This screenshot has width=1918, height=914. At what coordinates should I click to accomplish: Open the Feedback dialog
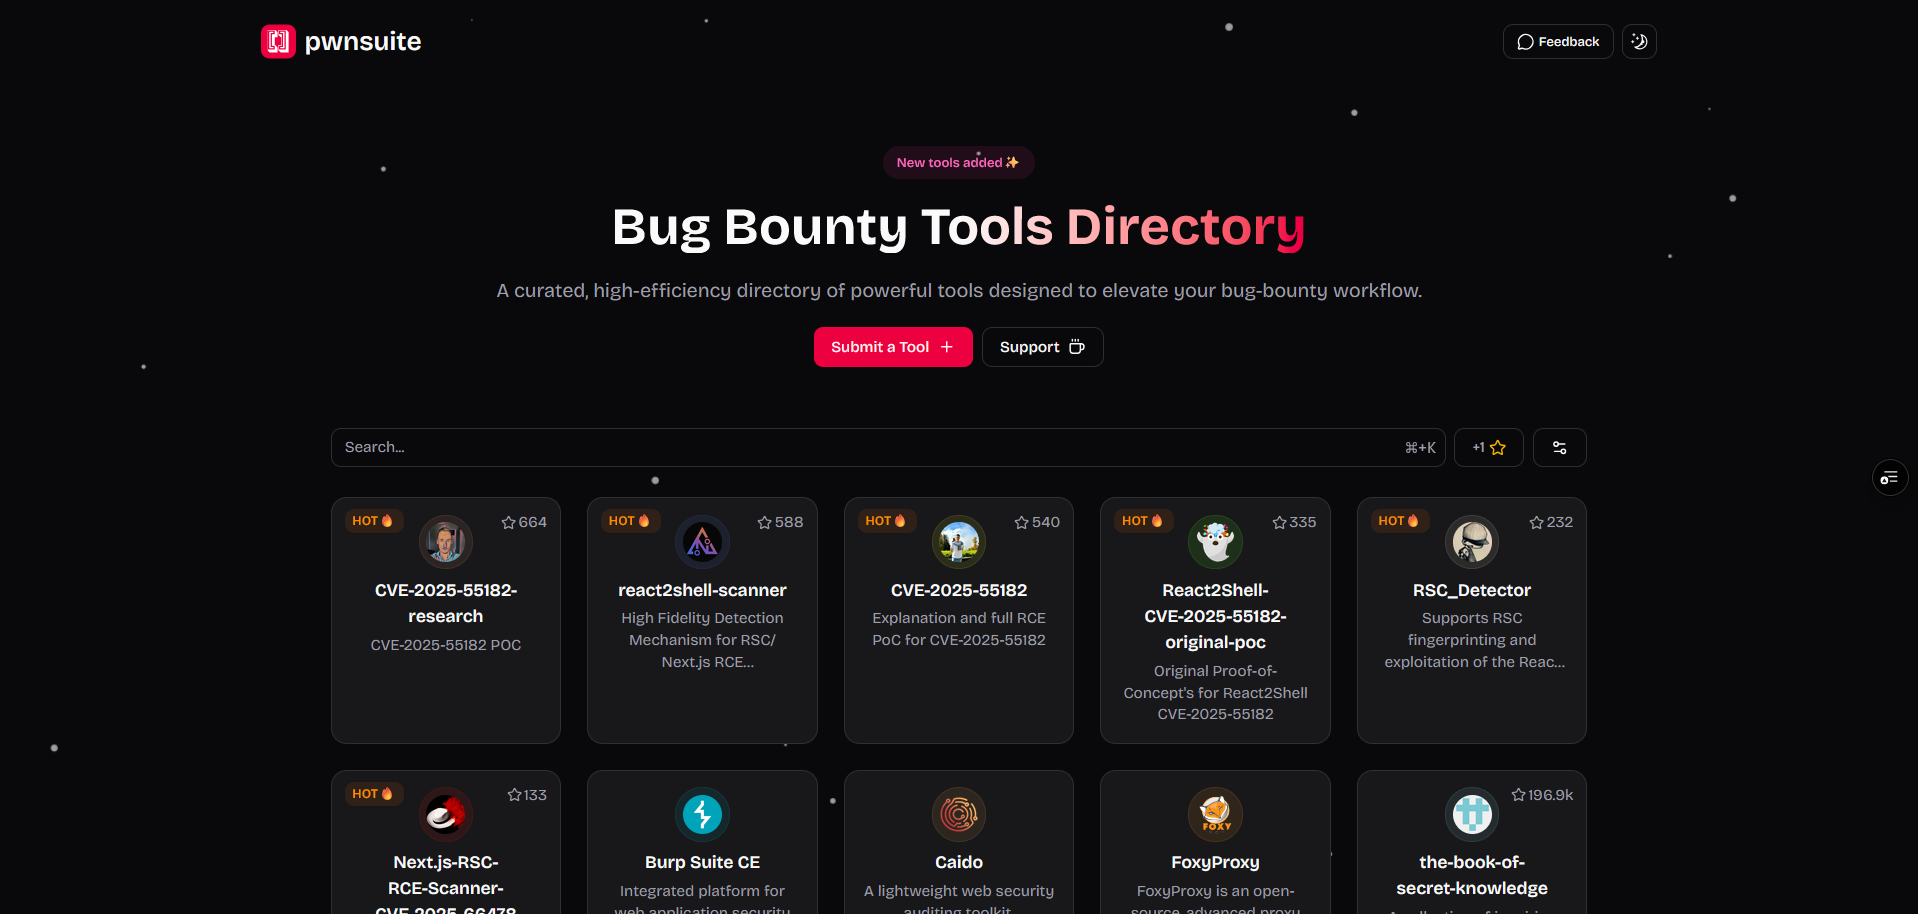click(x=1558, y=41)
